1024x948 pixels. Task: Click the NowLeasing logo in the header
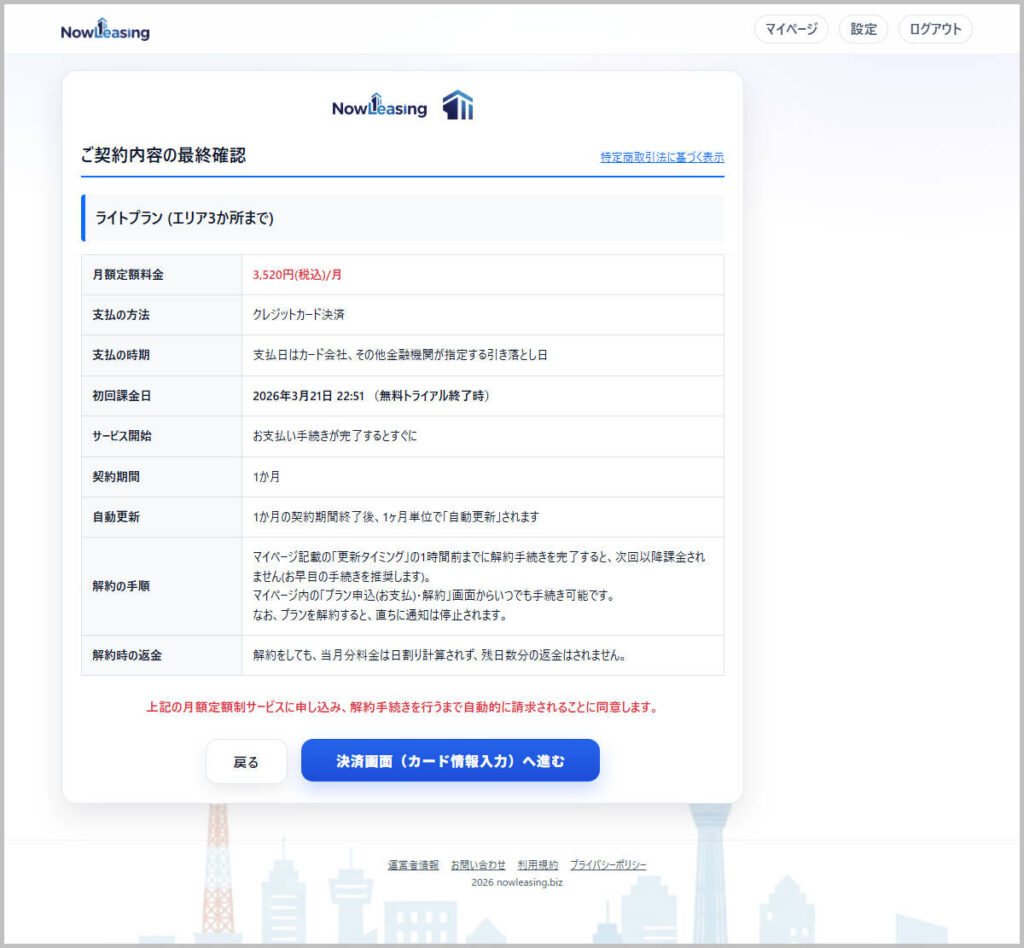click(105, 30)
